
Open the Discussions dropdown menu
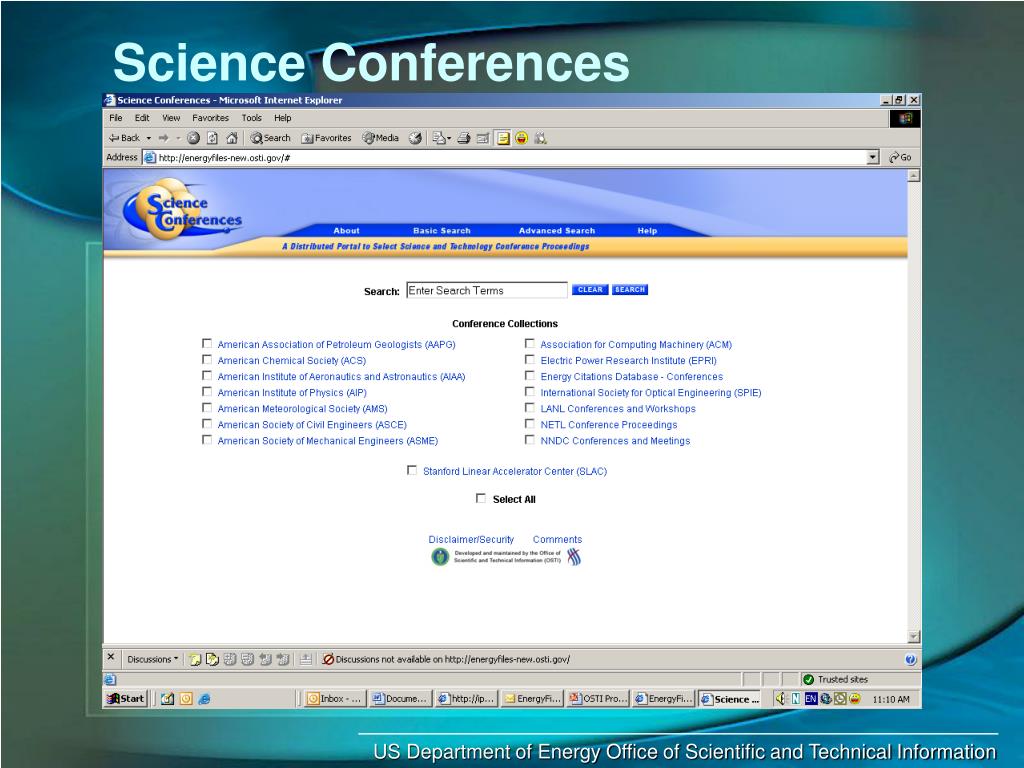(152, 659)
